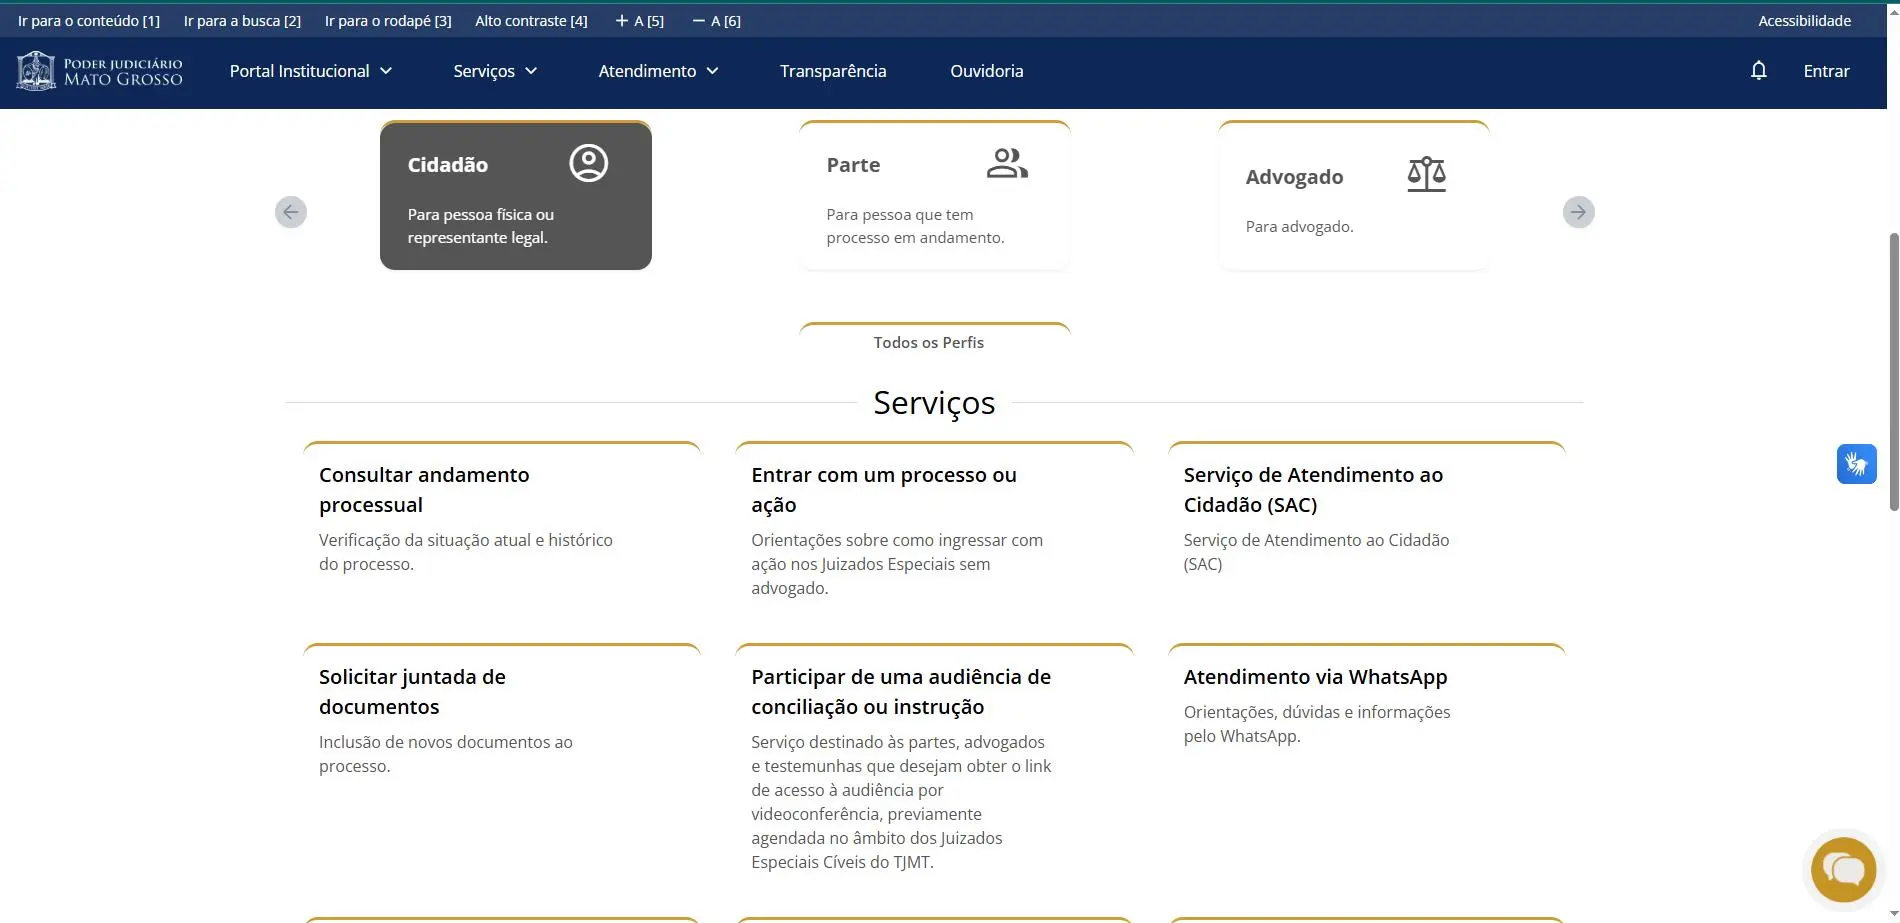Open Consultar andamento processual service

pyautogui.click(x=424, y=489)
